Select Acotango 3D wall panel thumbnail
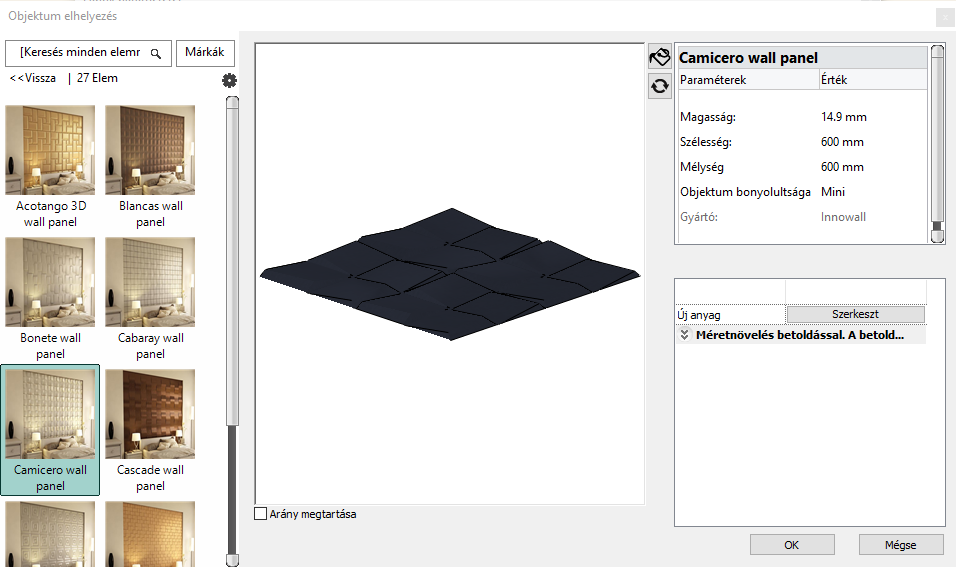 click(x=50, y=150)
